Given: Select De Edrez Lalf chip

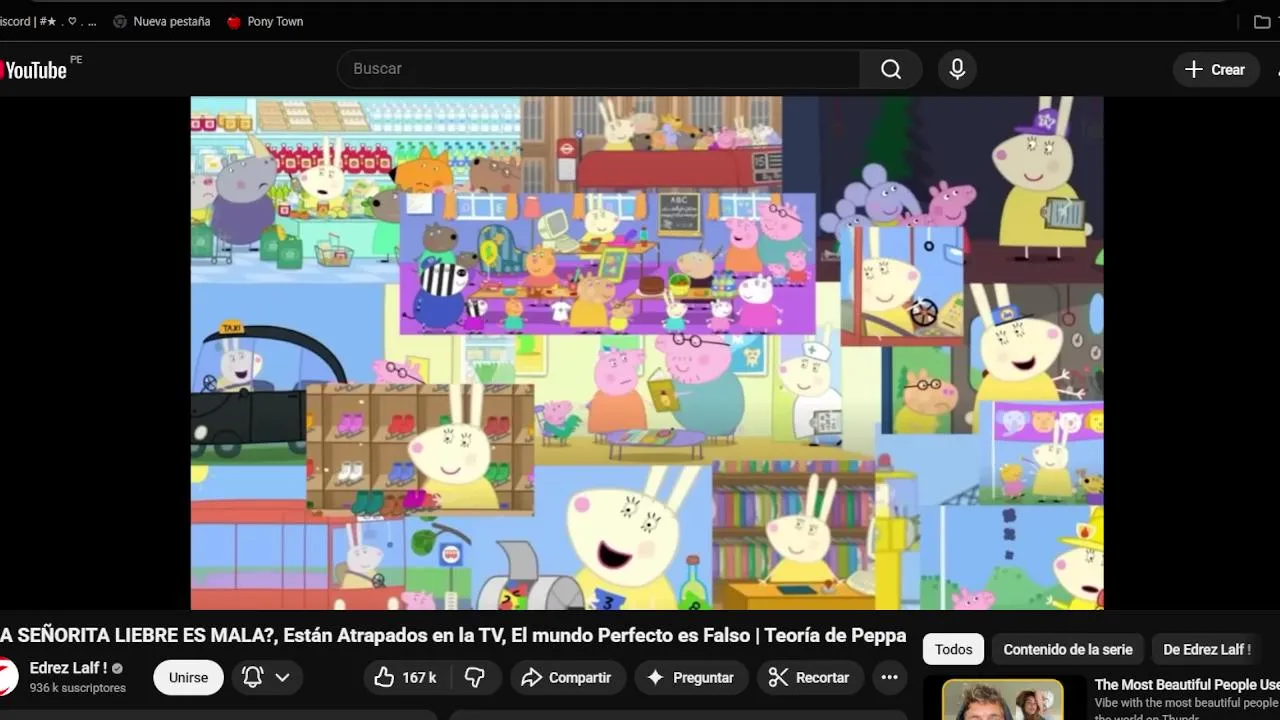Looking at the screenshot, I should point(1207,649).
